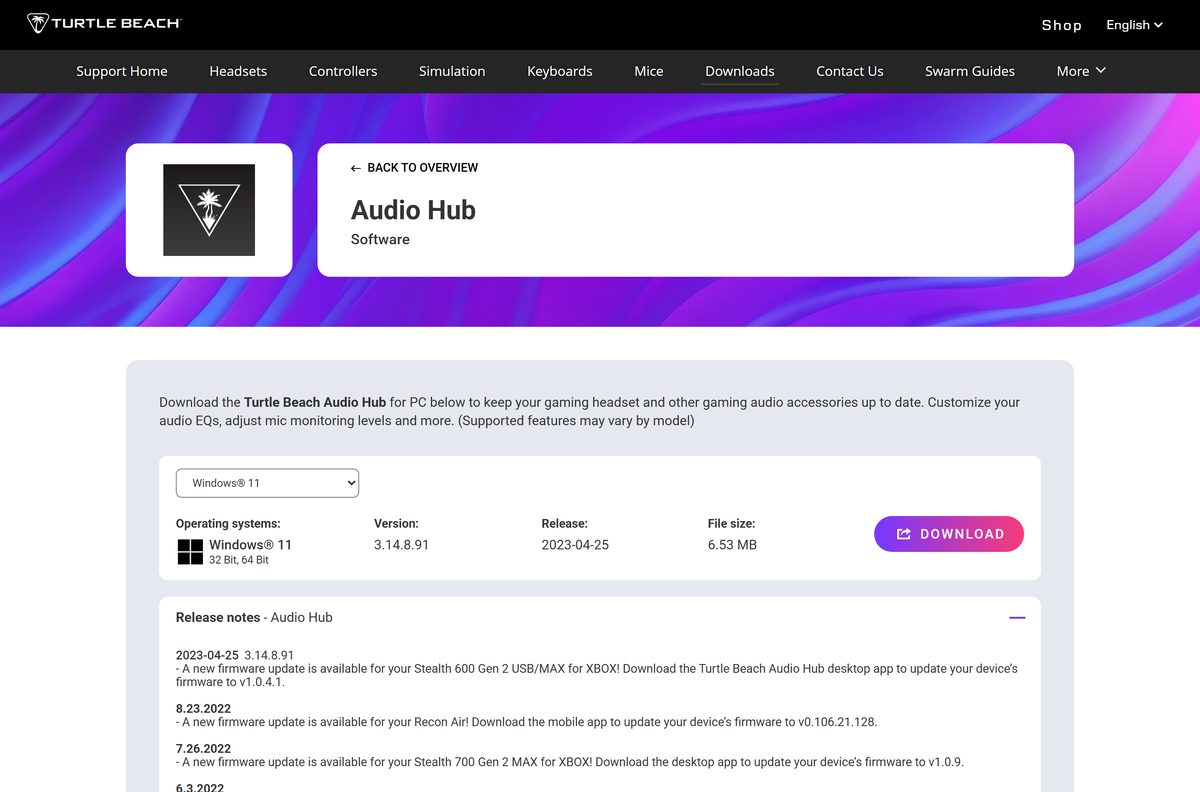The height and width of the screenshot is (792, 1200).
Task: Go back to overview
Action: coord(414,168)
